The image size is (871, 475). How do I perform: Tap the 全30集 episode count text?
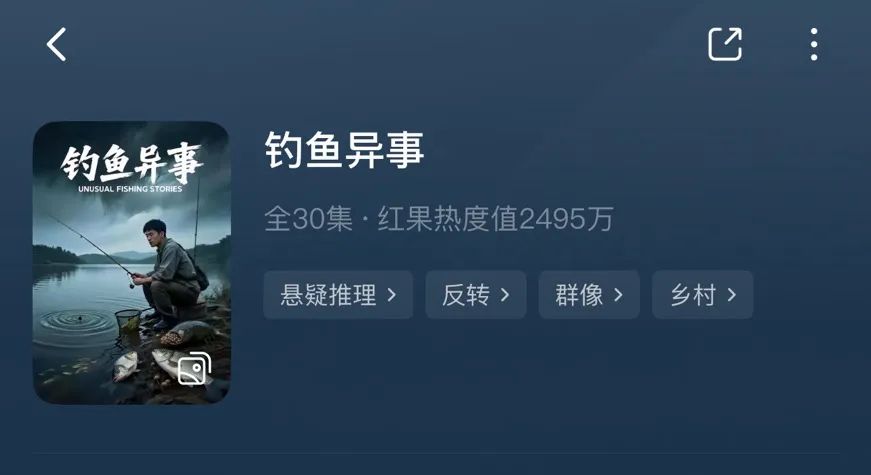tap(308, 218)
